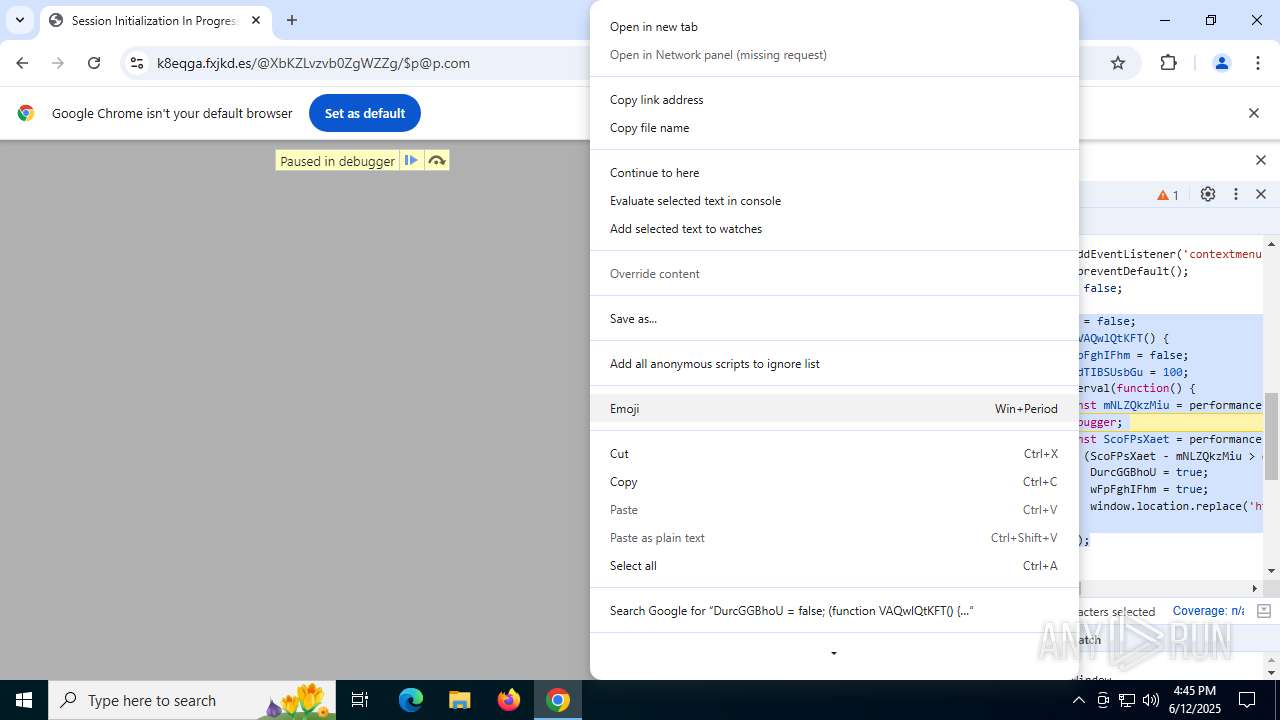
Task: Close the sources sidebar pane X
Action: 1261,160
